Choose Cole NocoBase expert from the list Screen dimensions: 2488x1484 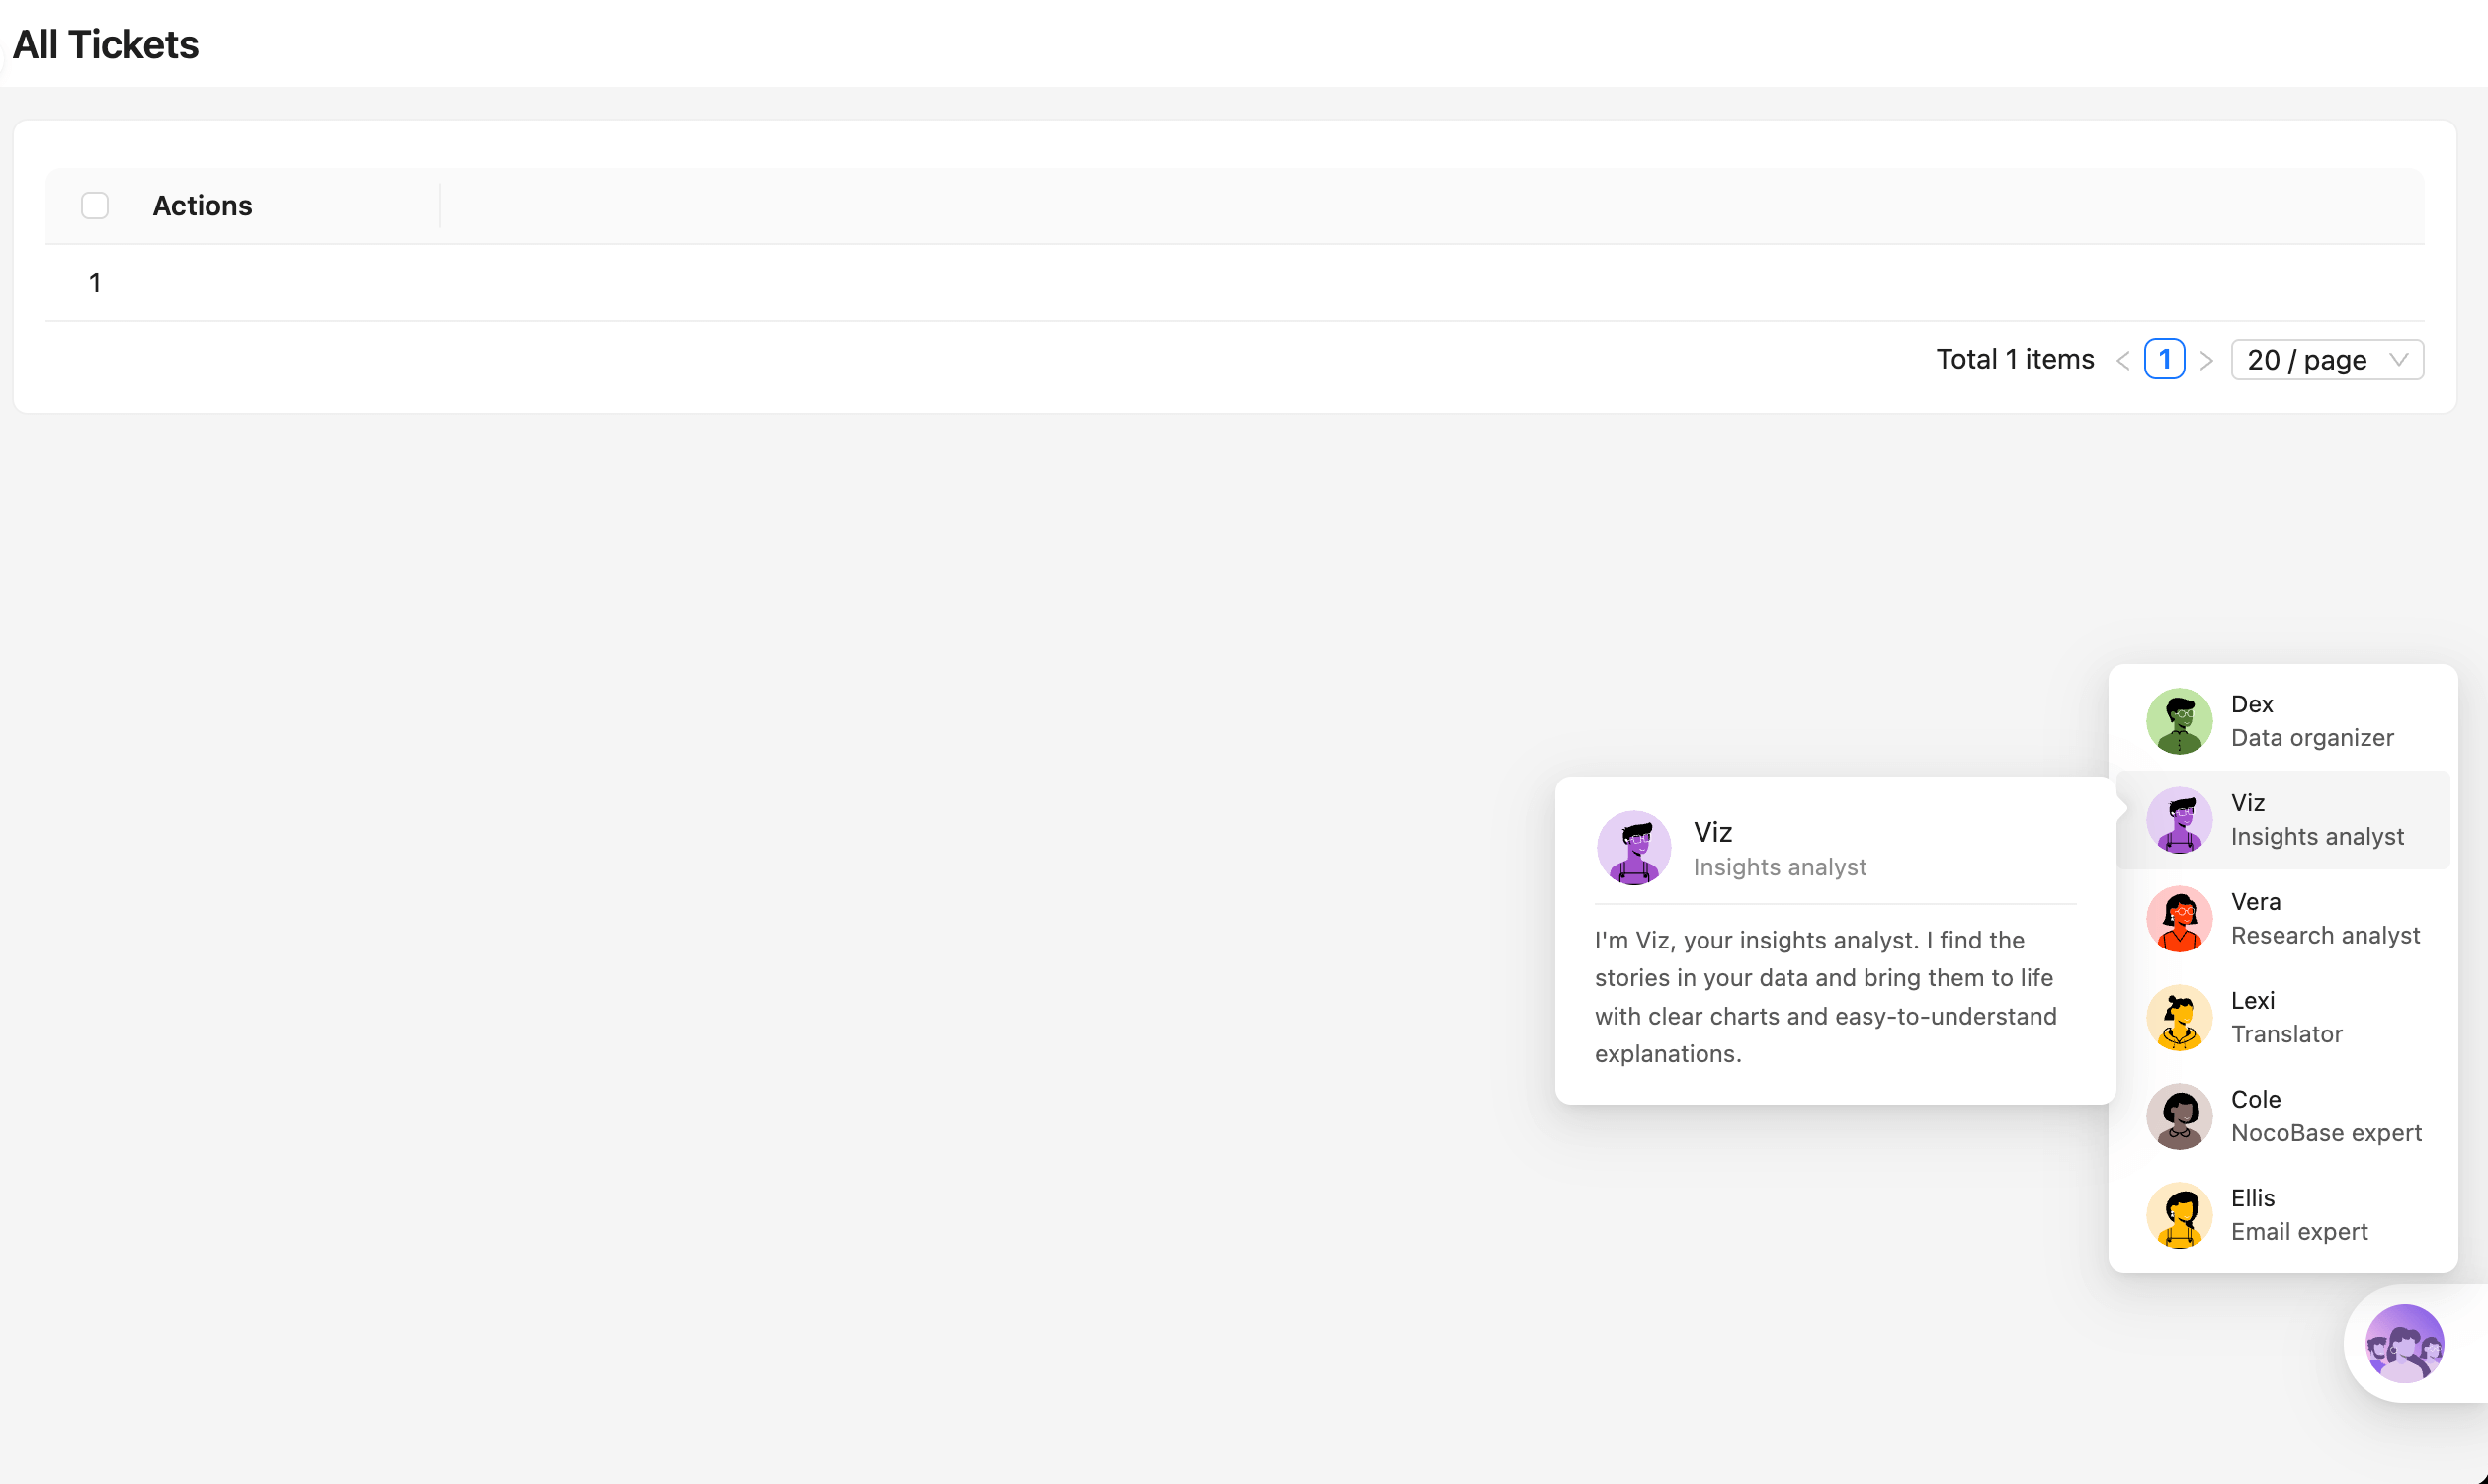tap(2324, 1116)
